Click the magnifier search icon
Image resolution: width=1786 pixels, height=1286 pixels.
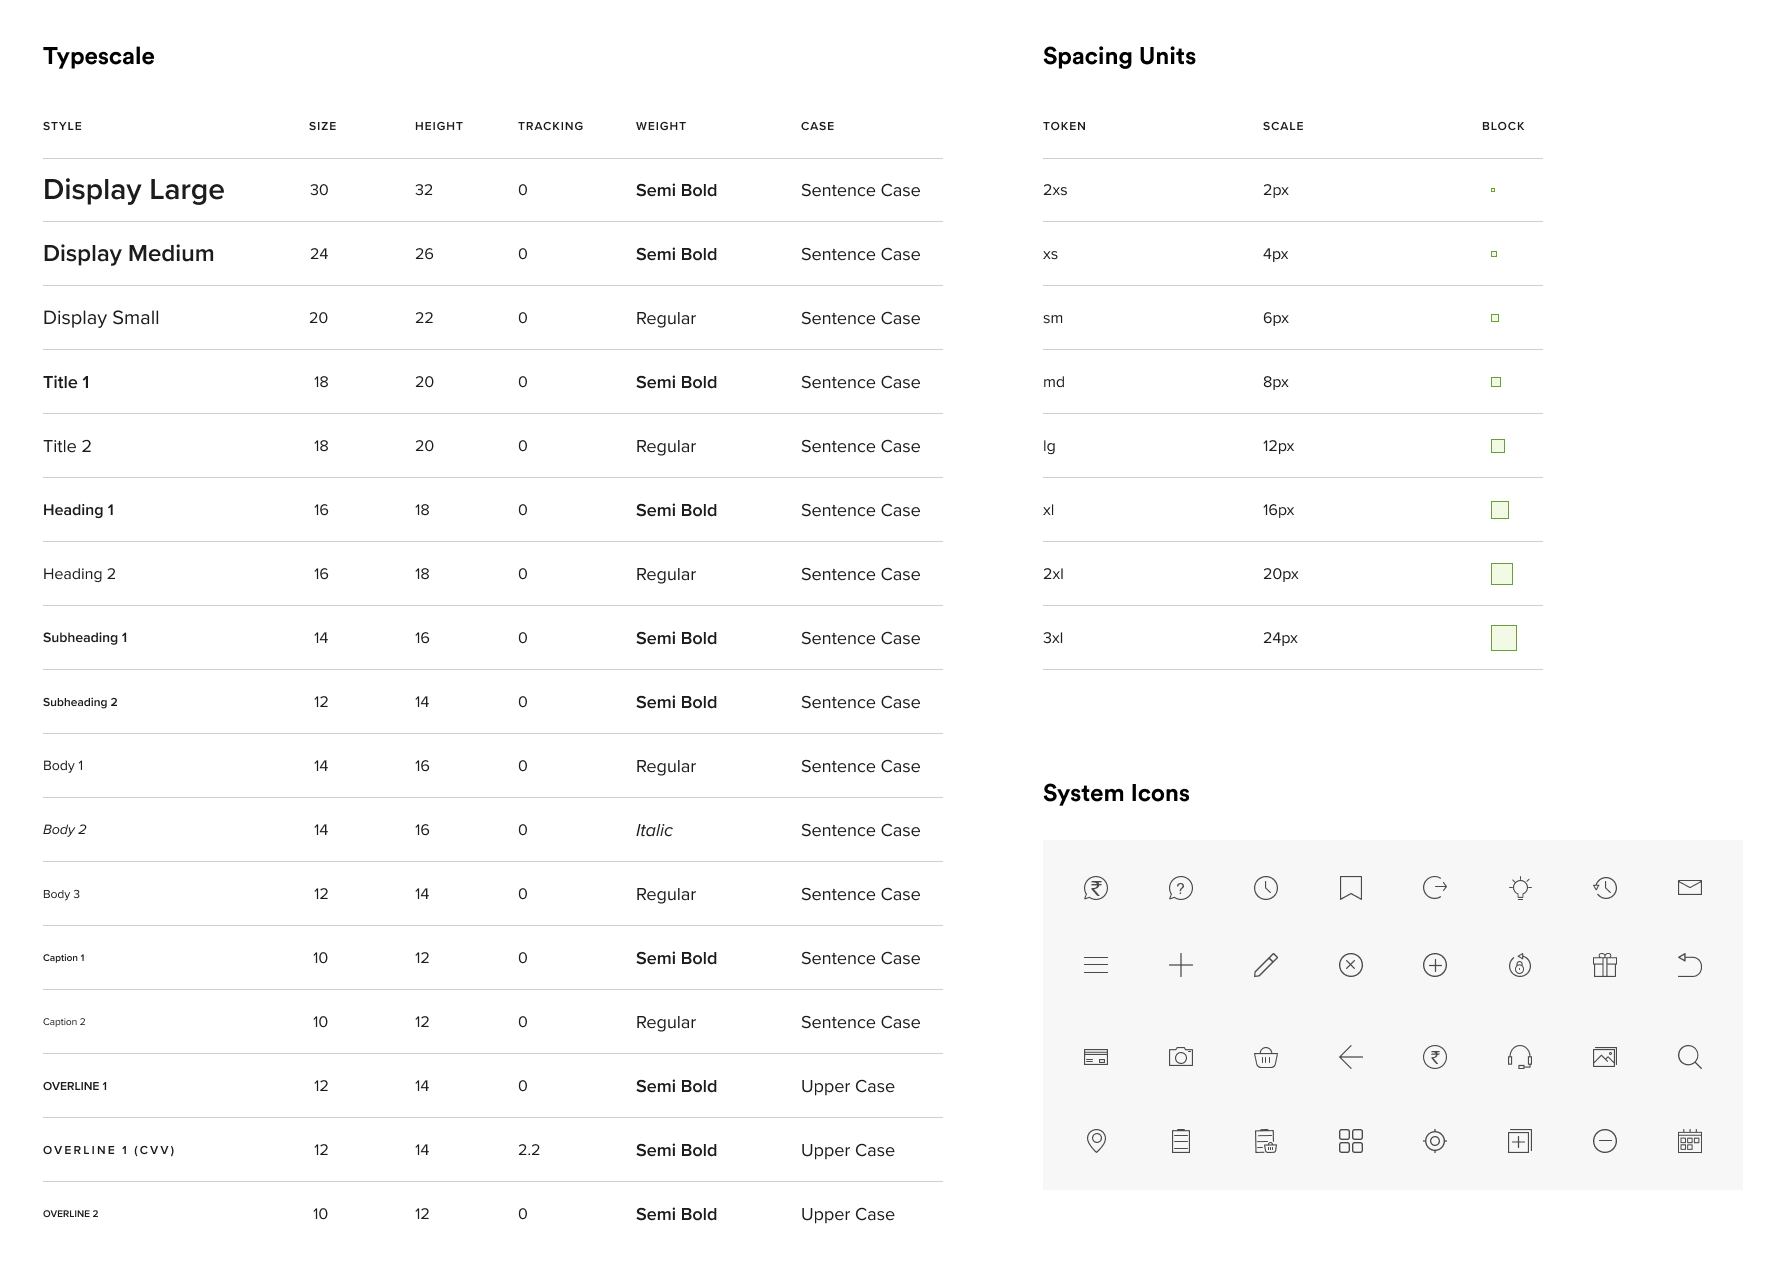[x=1690, y=1057]
